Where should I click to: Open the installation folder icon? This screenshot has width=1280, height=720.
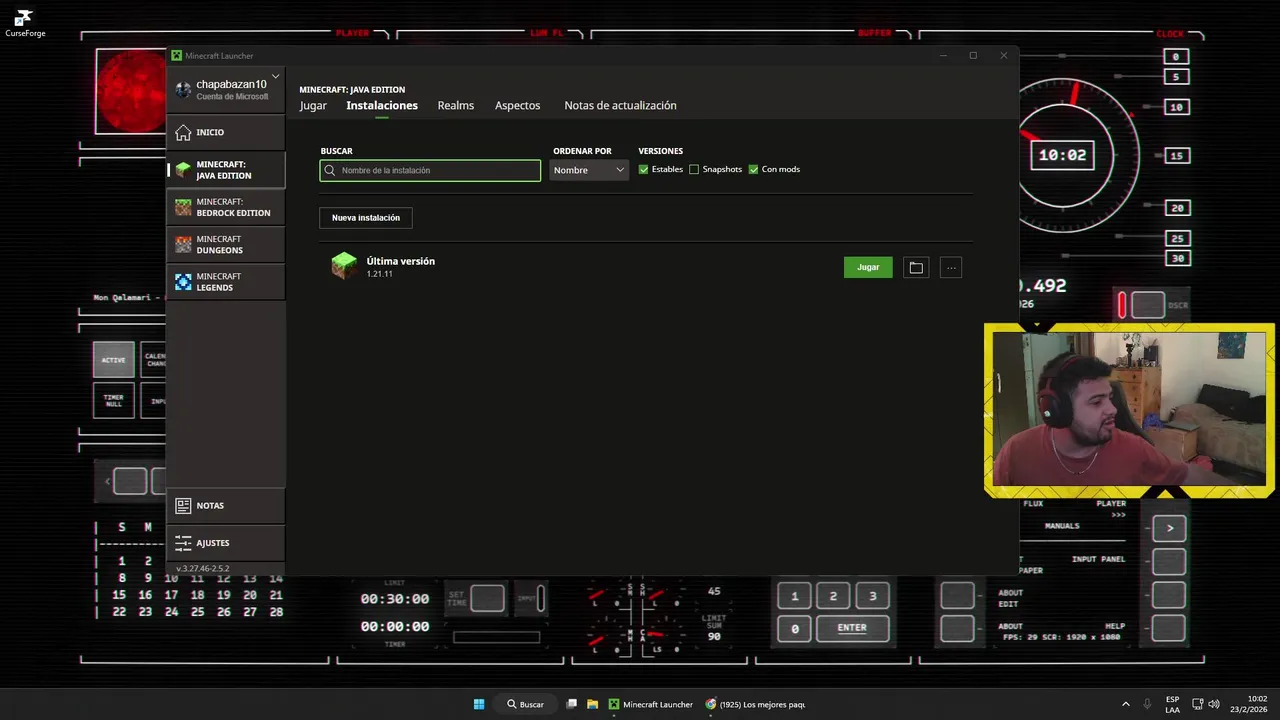(916, 267)
